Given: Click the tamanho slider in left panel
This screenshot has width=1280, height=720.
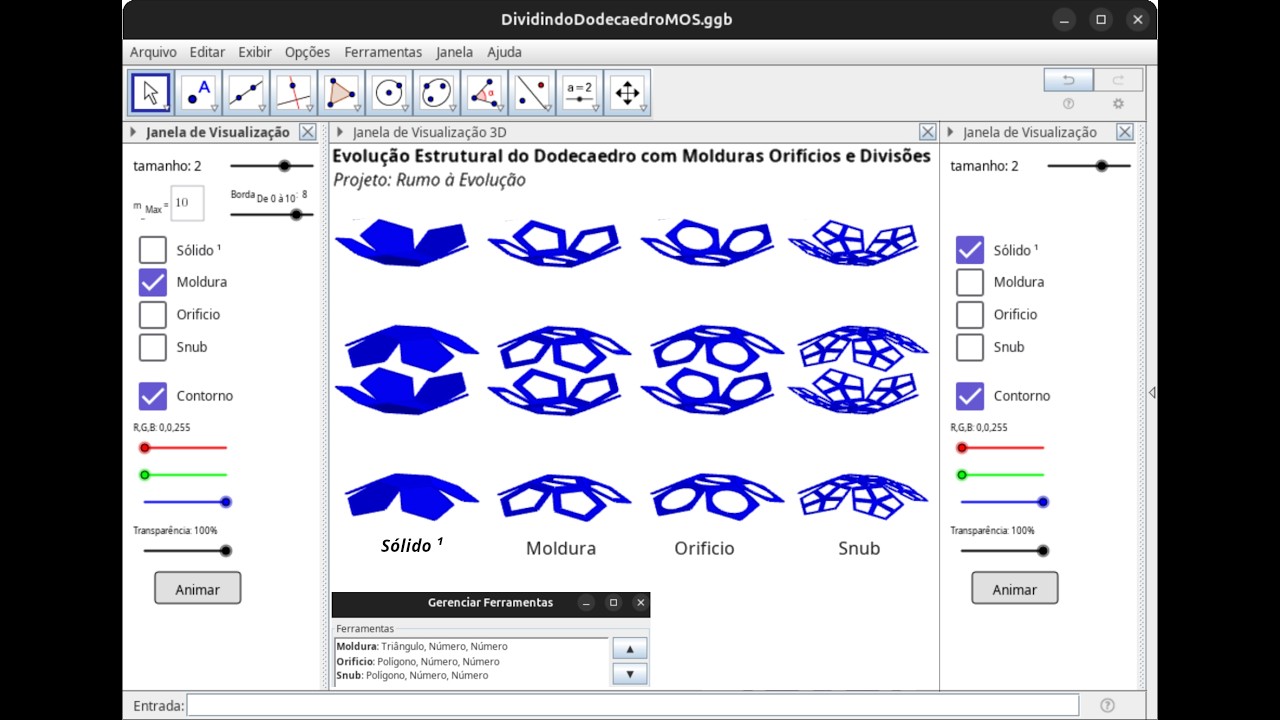Looking at the screenshot, I should (271, 166).
